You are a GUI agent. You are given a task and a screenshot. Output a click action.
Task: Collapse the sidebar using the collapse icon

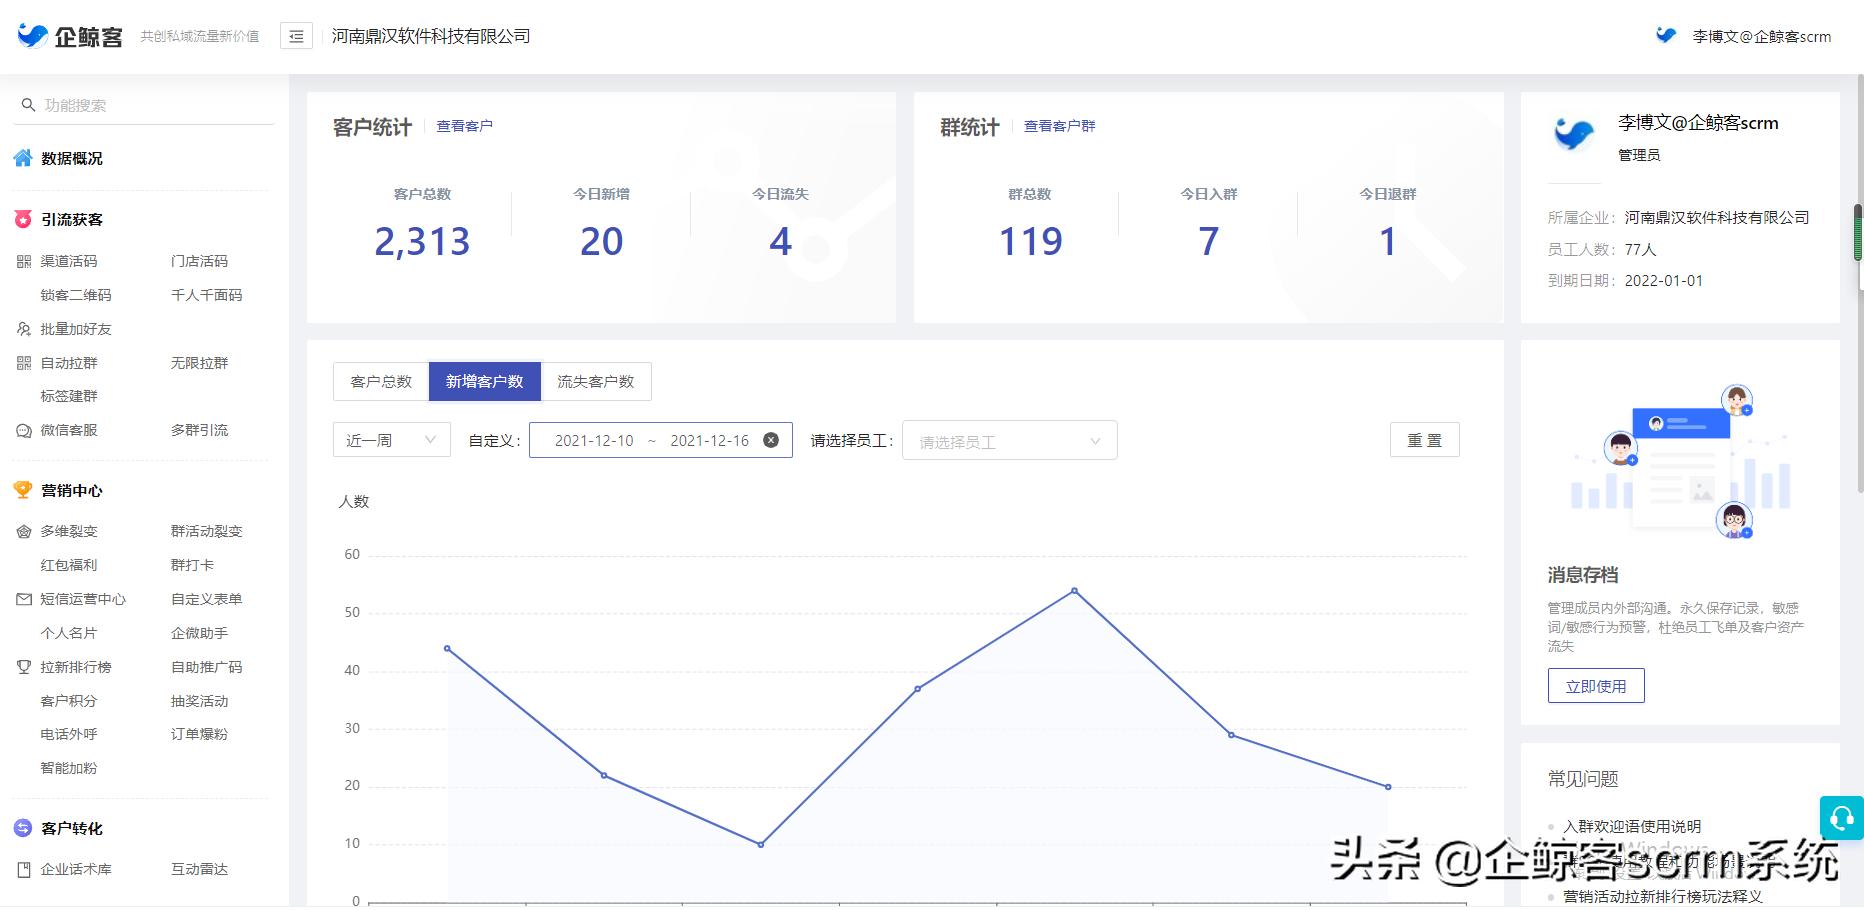coord(295,35)
